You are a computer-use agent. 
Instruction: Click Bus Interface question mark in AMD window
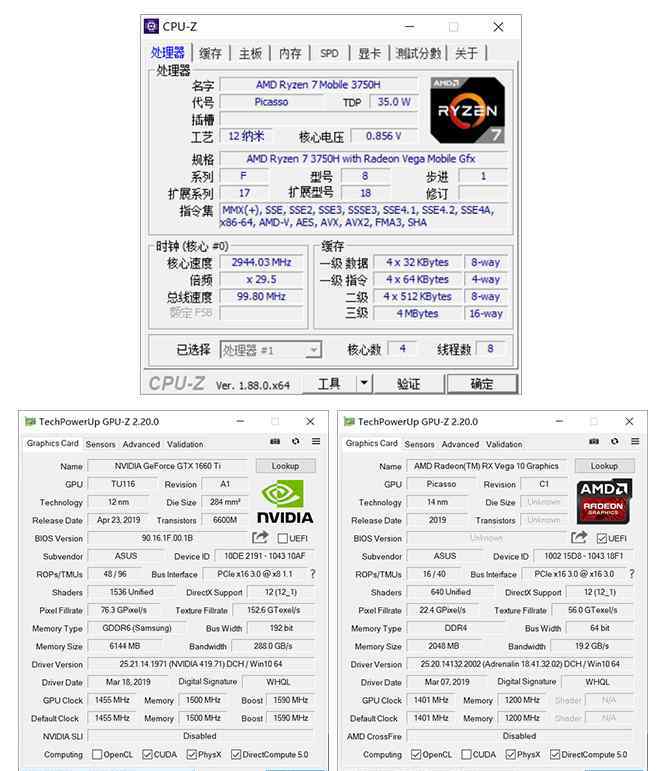(x=632, y=574)
